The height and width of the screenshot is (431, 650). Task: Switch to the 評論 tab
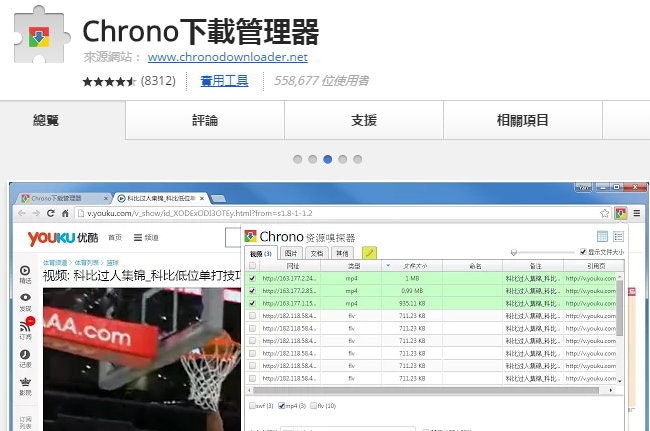pyautogui.click(x=205, y=120)
